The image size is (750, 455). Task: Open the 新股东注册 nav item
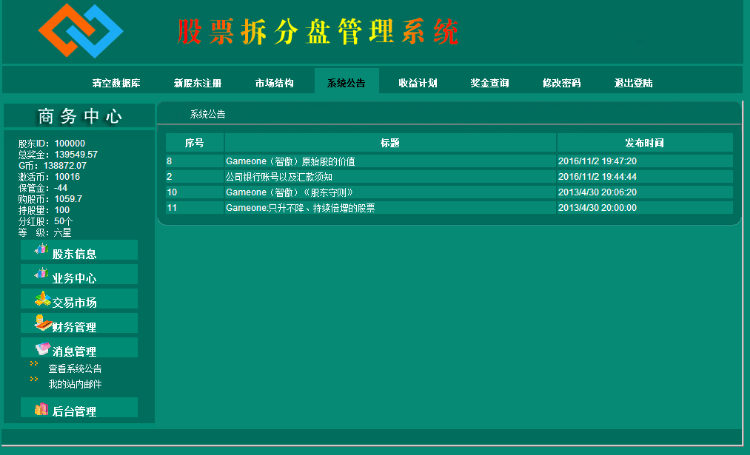198,83
